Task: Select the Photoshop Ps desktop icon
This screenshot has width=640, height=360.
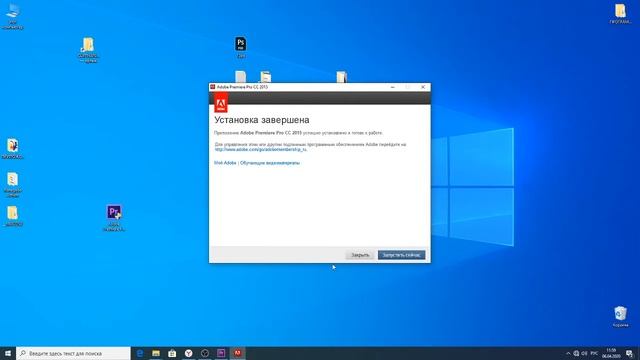Action: click(x=241, y=47)
